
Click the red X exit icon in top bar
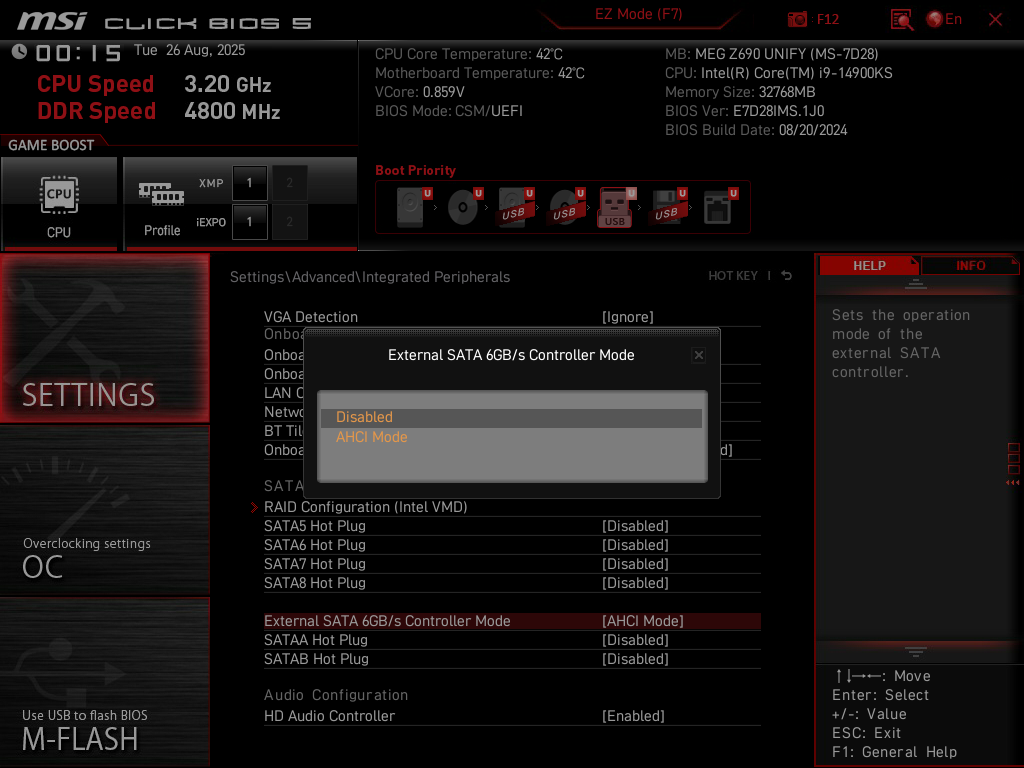pyautogui.click(x=995, y=20)
